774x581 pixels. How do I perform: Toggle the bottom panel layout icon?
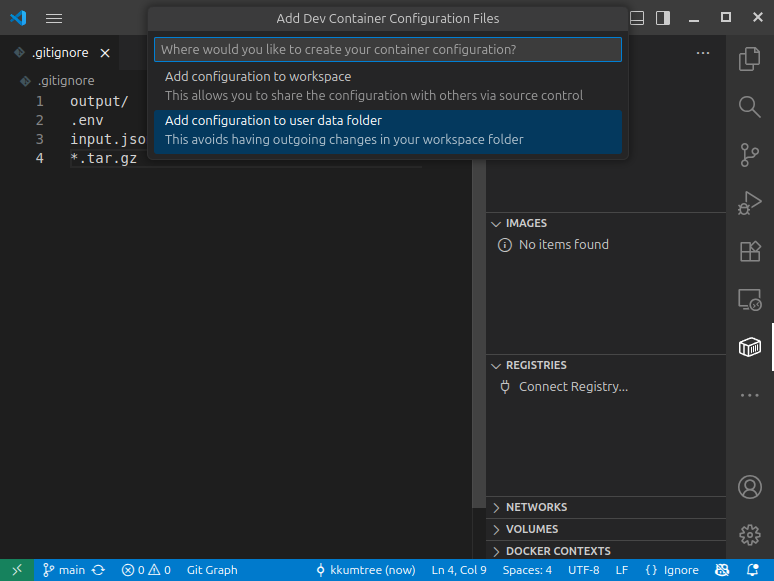pos(637,18)
